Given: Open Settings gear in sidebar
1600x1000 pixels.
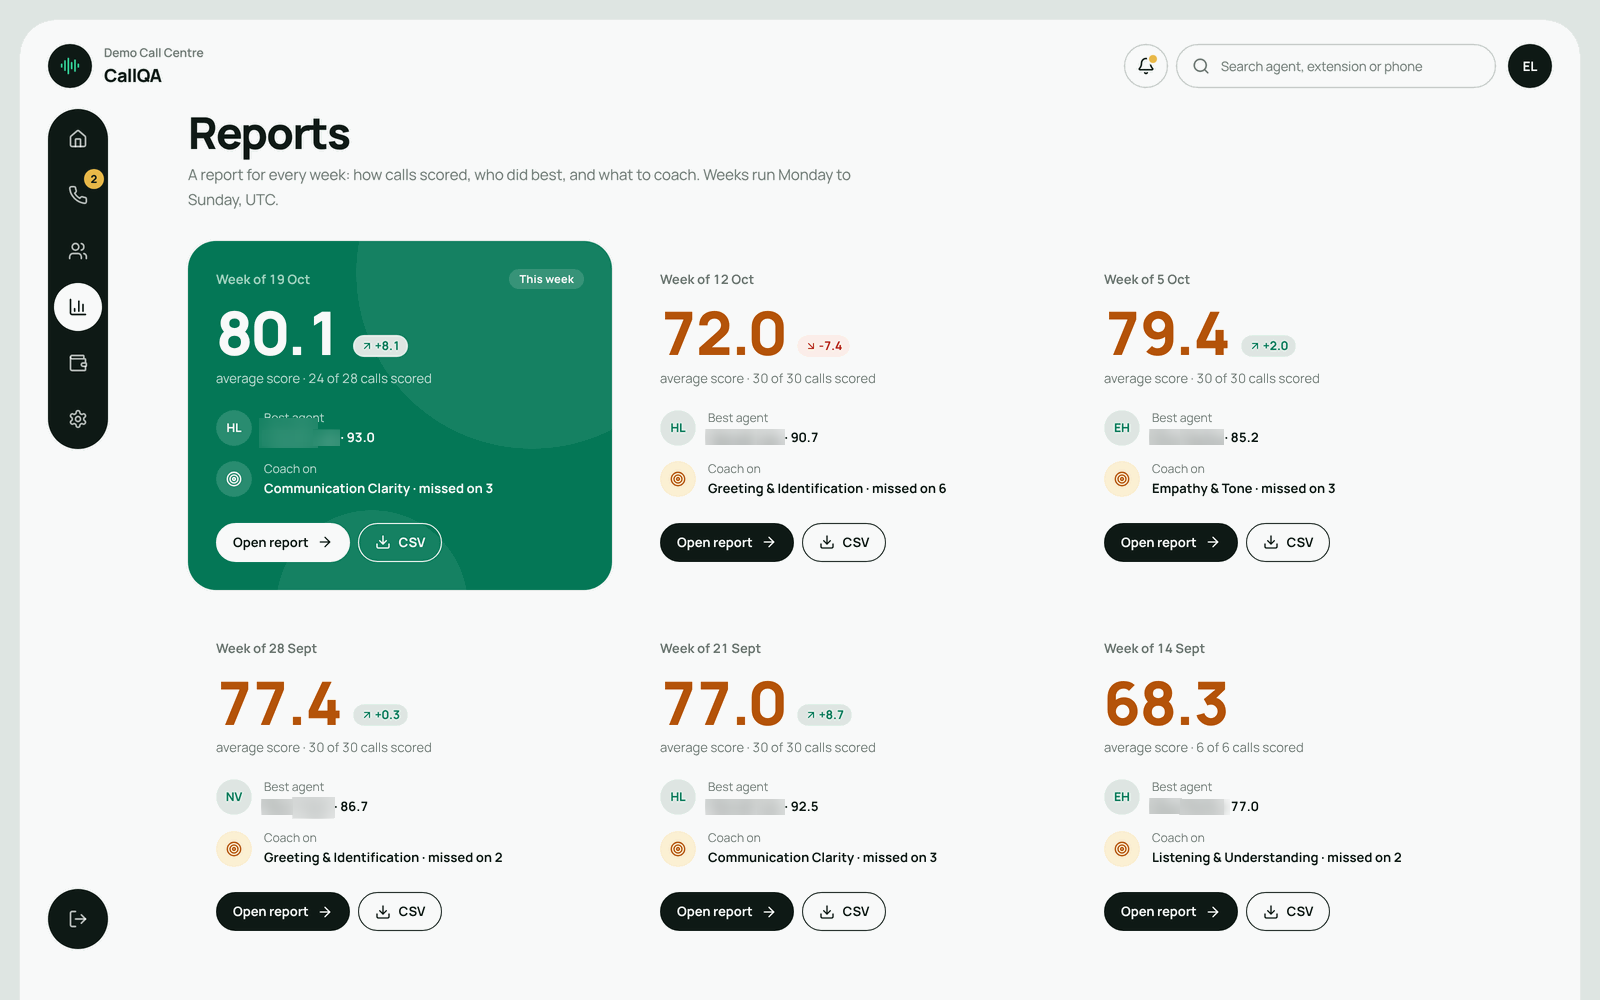Looking at the screenshot, I should (x=78, y=419).
